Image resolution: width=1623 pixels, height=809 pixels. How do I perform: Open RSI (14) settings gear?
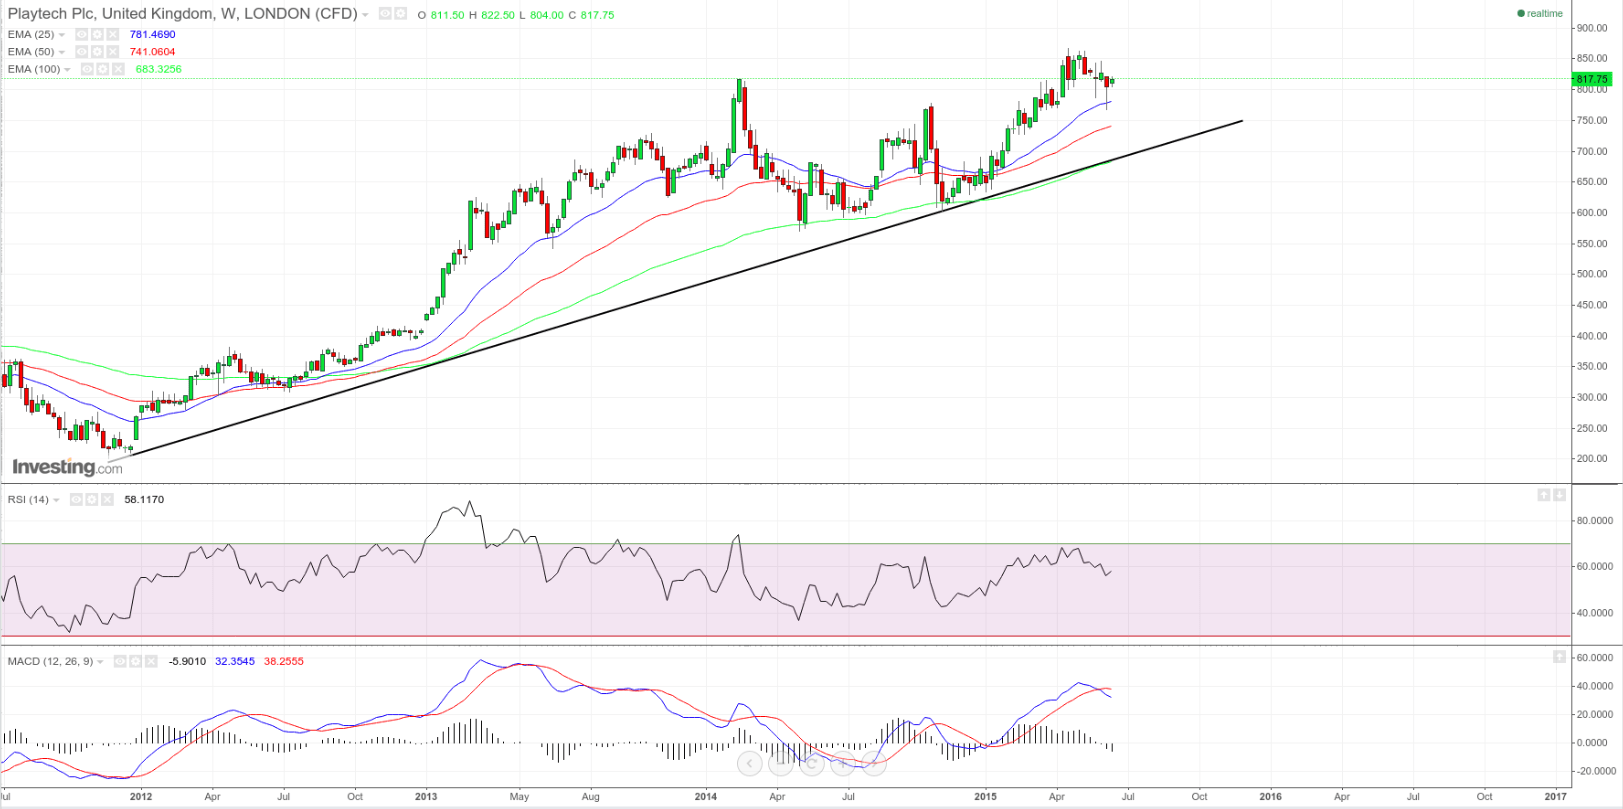pyautogui.click(x=92, y=499)
